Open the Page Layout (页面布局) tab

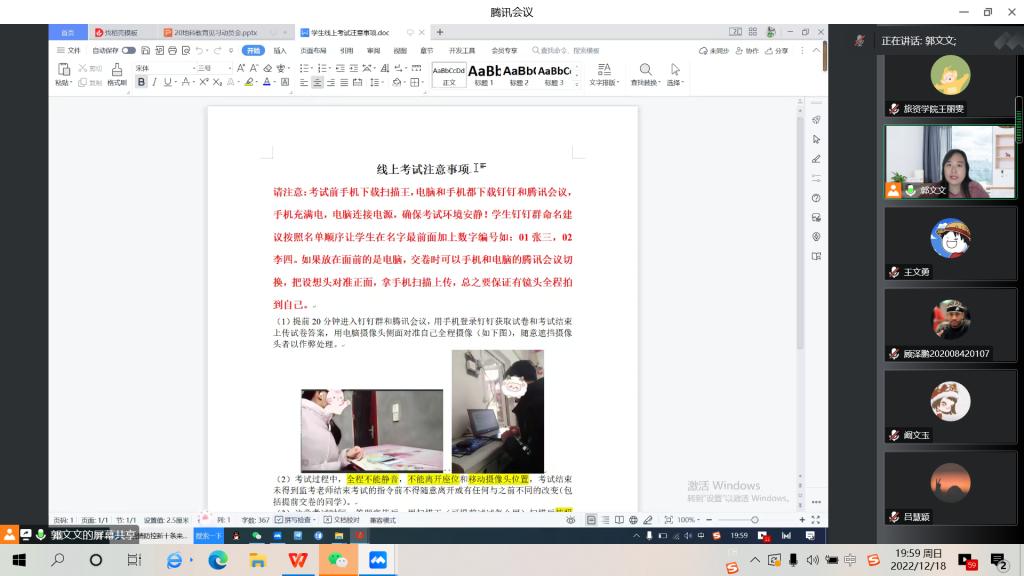point(313,50)
